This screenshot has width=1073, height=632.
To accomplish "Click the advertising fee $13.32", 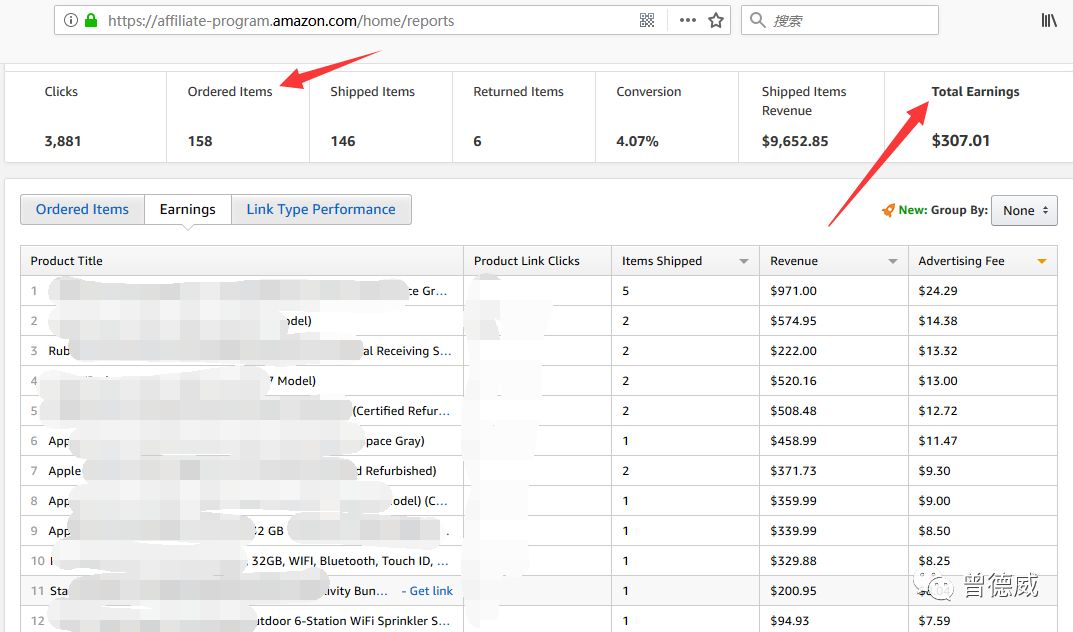I will pyautogui.click(x=938, y=351).
